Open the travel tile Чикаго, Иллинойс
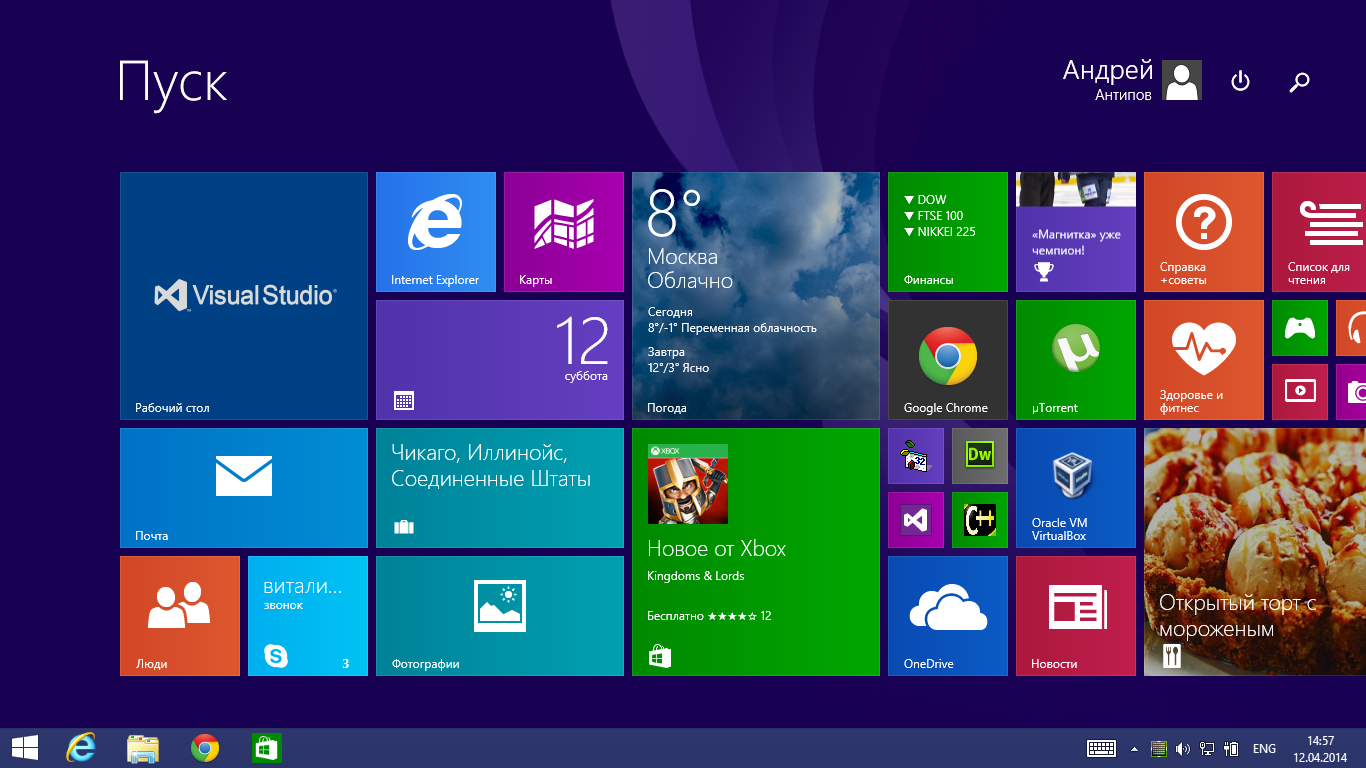This screenshot has width=1366, height=768. pyautogui.click(x=500, y=488)
